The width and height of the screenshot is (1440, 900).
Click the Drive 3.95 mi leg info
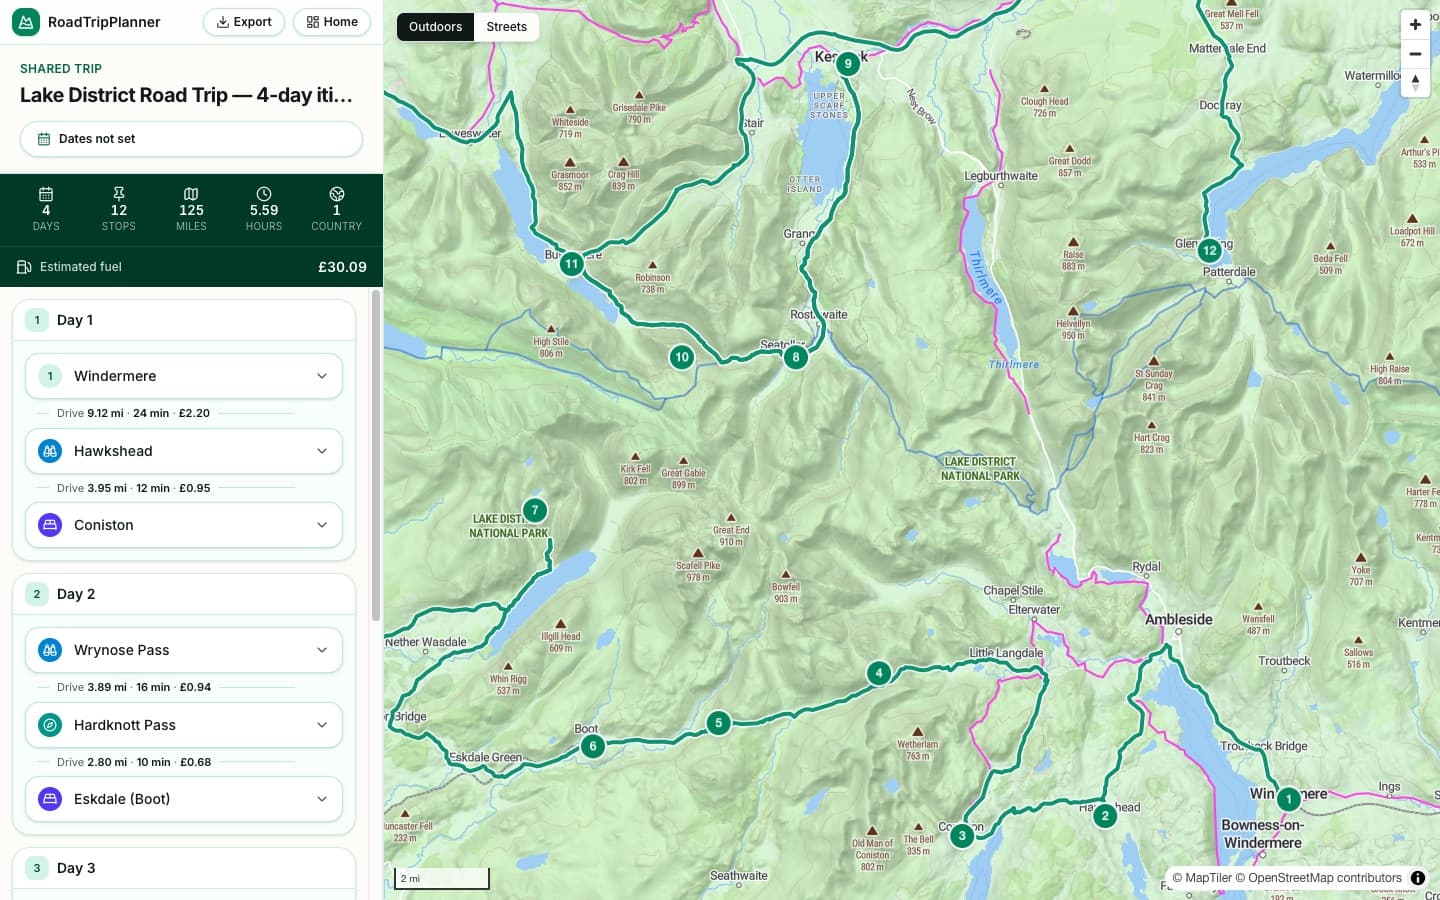133,488
